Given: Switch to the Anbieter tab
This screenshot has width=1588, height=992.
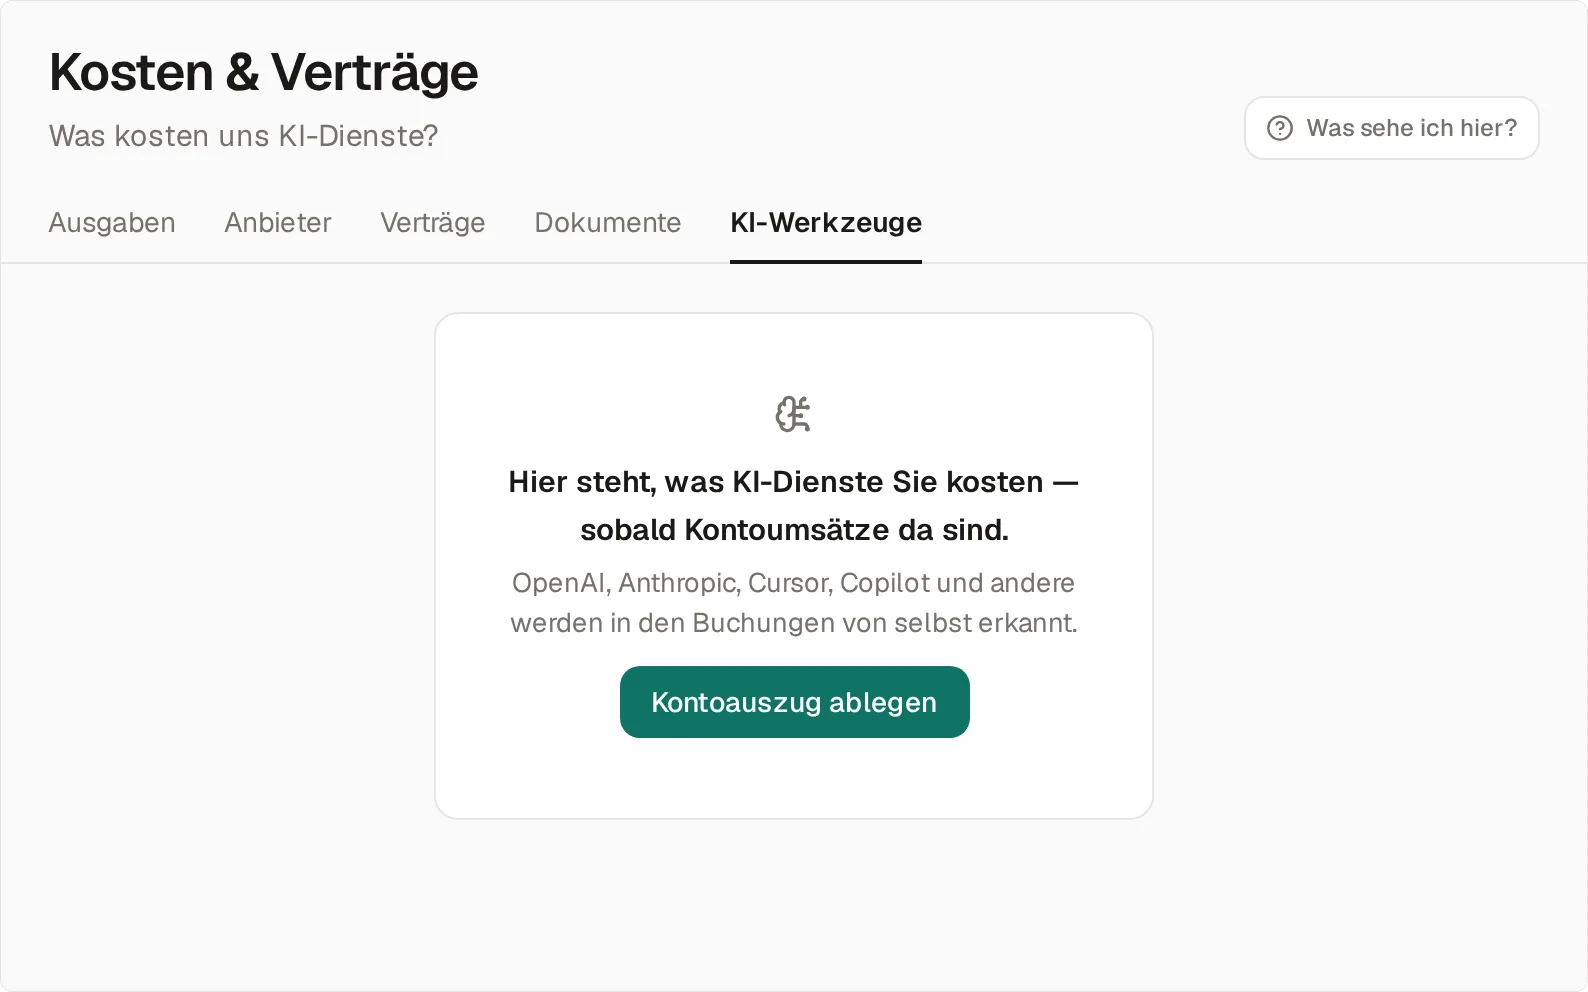Looking at the screenshot, I should click(x=277, y=222).
